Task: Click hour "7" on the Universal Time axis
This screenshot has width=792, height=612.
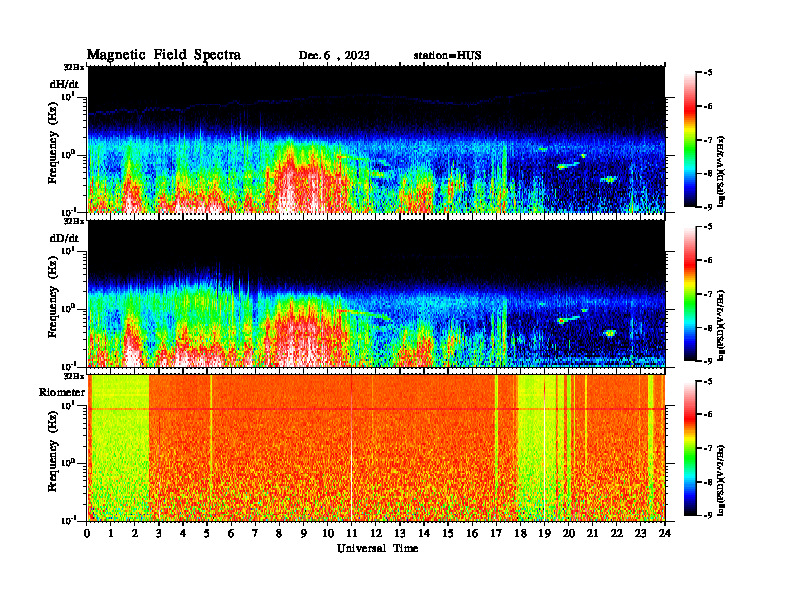Action: click(256, 533)
